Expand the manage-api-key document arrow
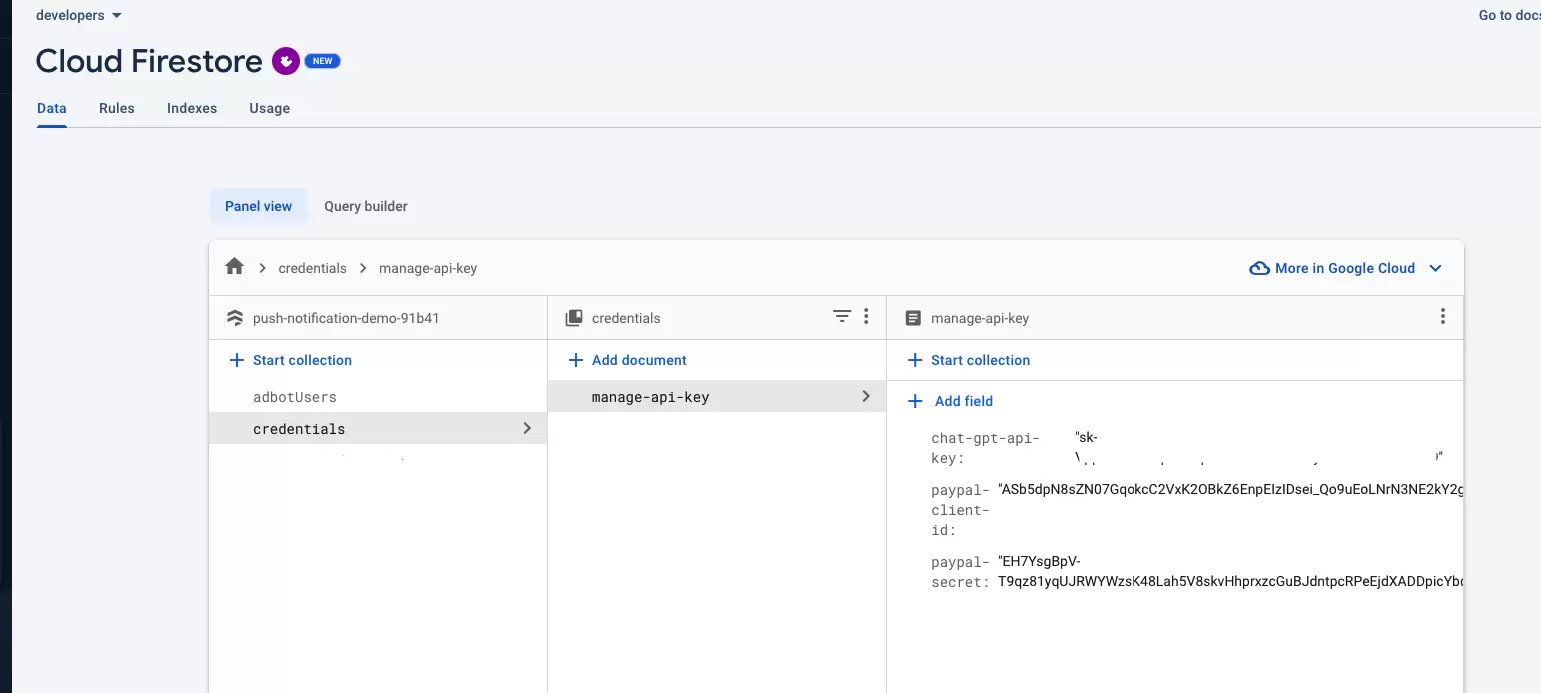The height and width of the screenshot is (693, 1541). (x=866, y=396)
